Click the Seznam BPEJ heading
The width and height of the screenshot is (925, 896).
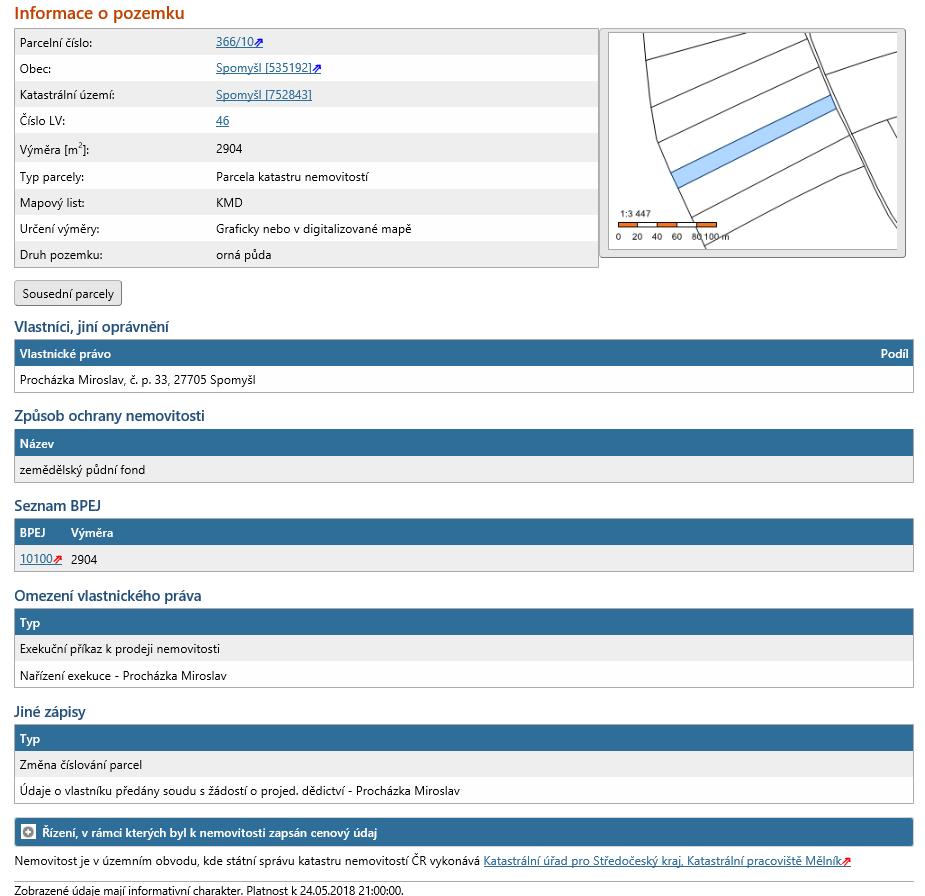coord(57,506)
